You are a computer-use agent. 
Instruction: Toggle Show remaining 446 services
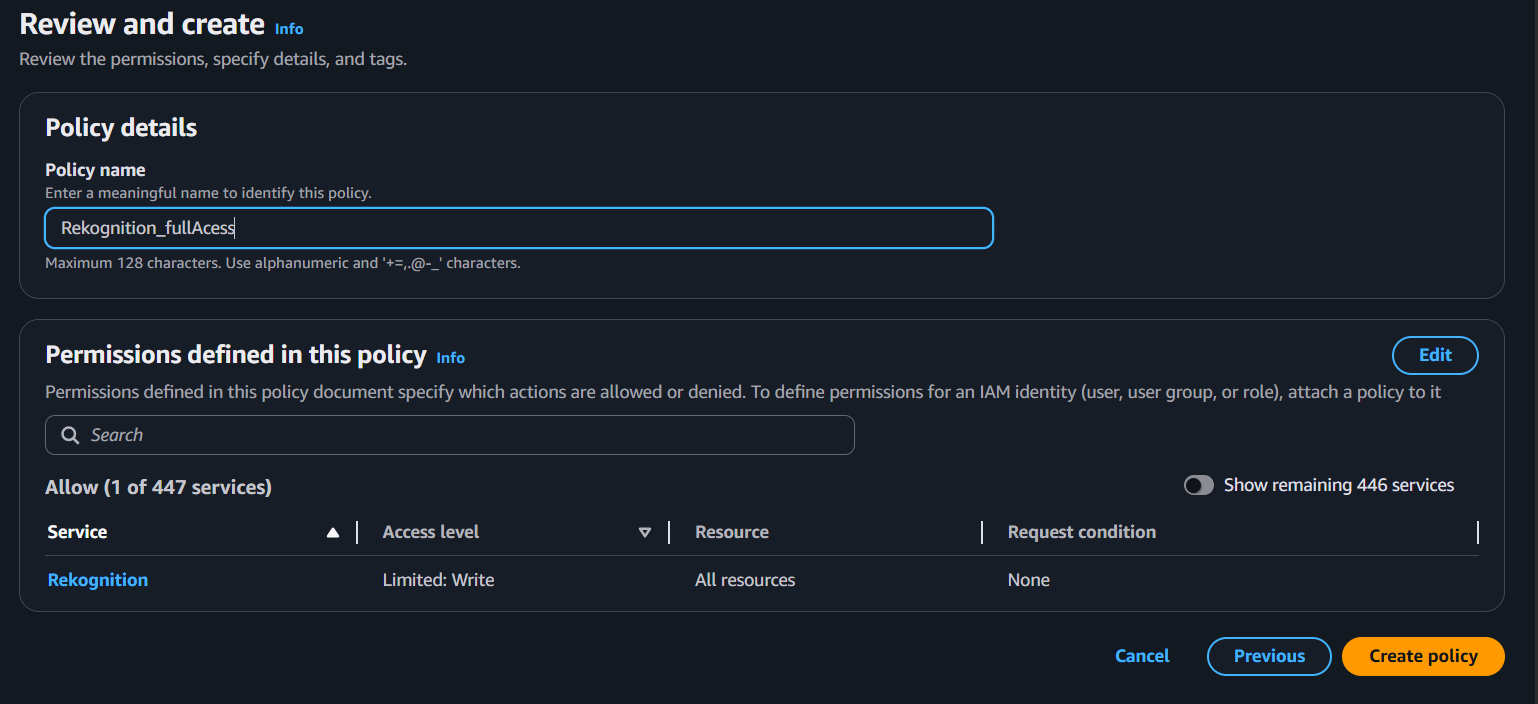pos(1198,485)
